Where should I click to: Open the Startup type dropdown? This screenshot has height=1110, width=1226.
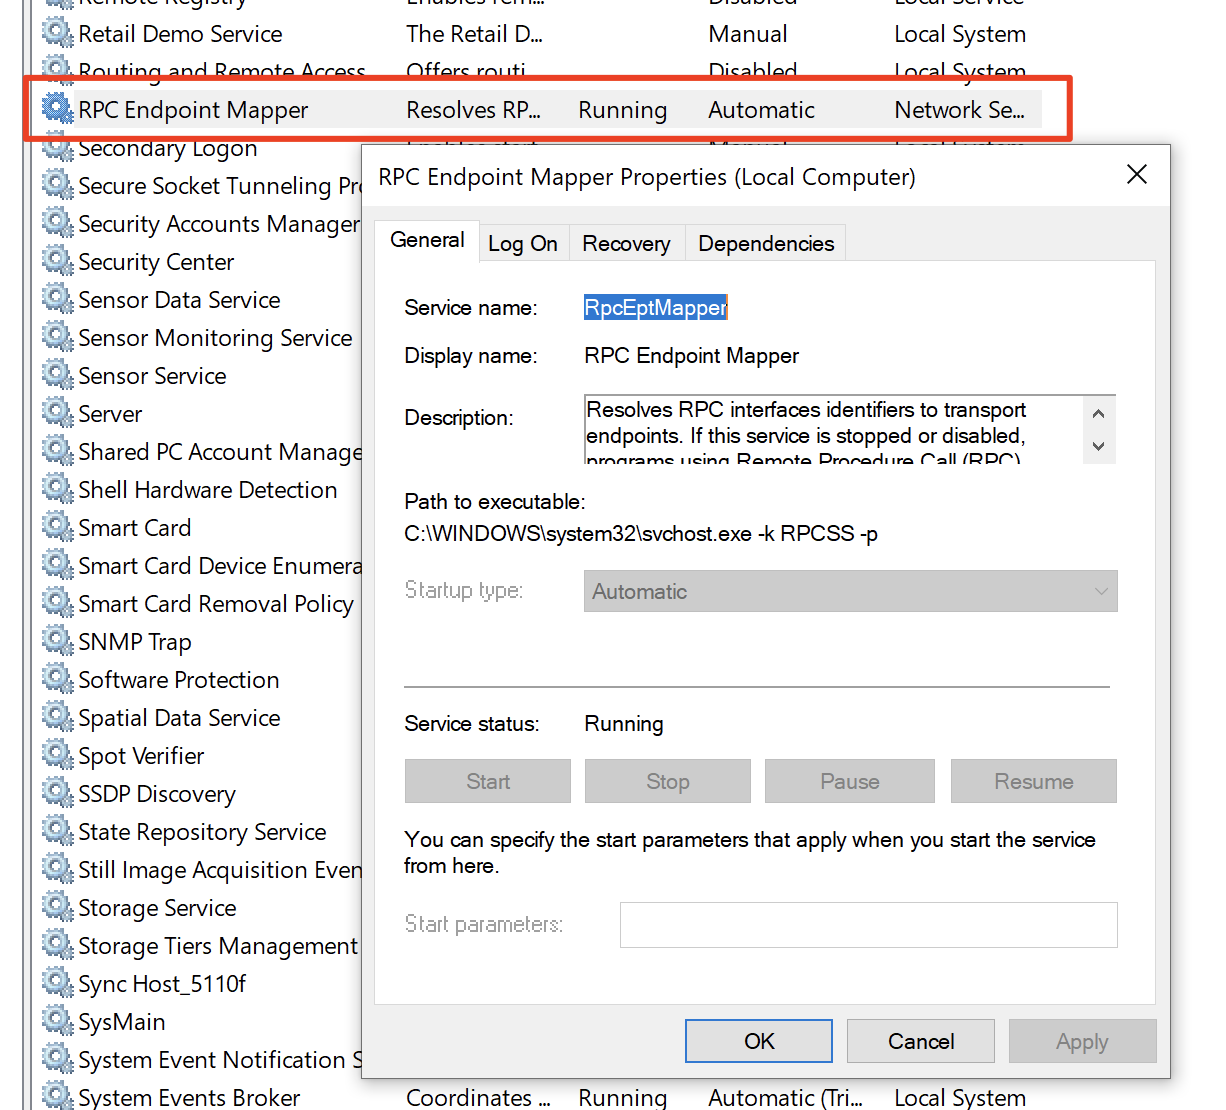pyautogui.click(x=850, y=591)
